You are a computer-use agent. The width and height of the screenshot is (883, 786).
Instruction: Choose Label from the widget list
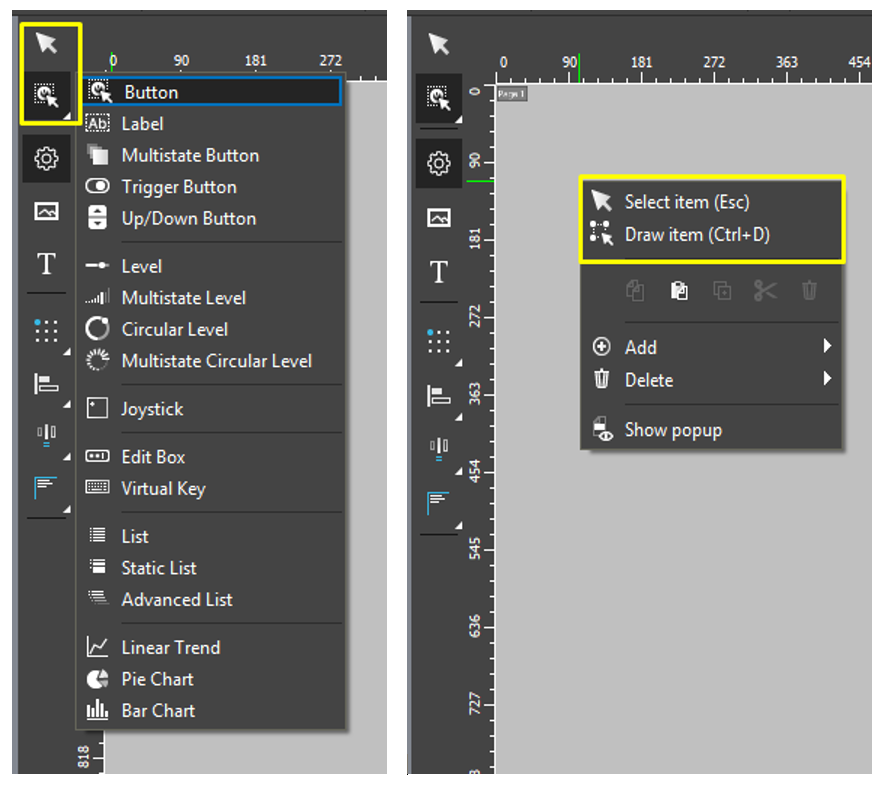pos(142,124)
